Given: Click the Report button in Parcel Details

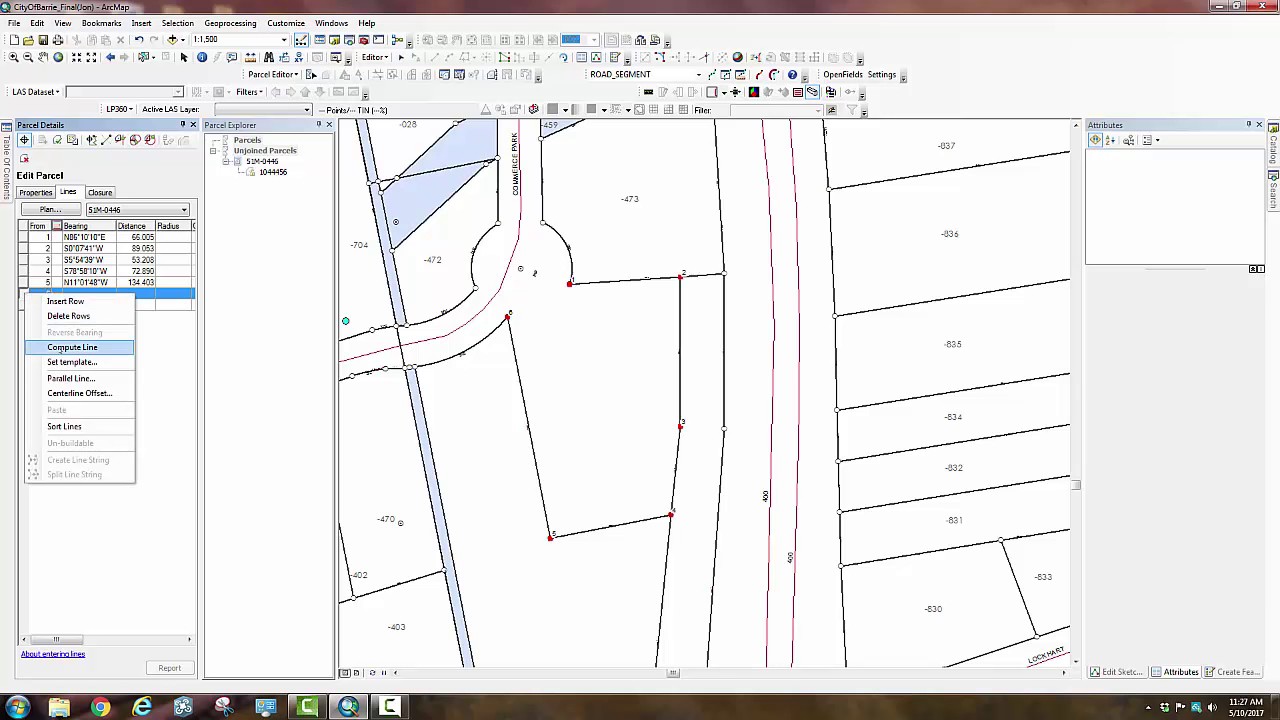Looking at the screenshot, I should click(x=169, y=667).
